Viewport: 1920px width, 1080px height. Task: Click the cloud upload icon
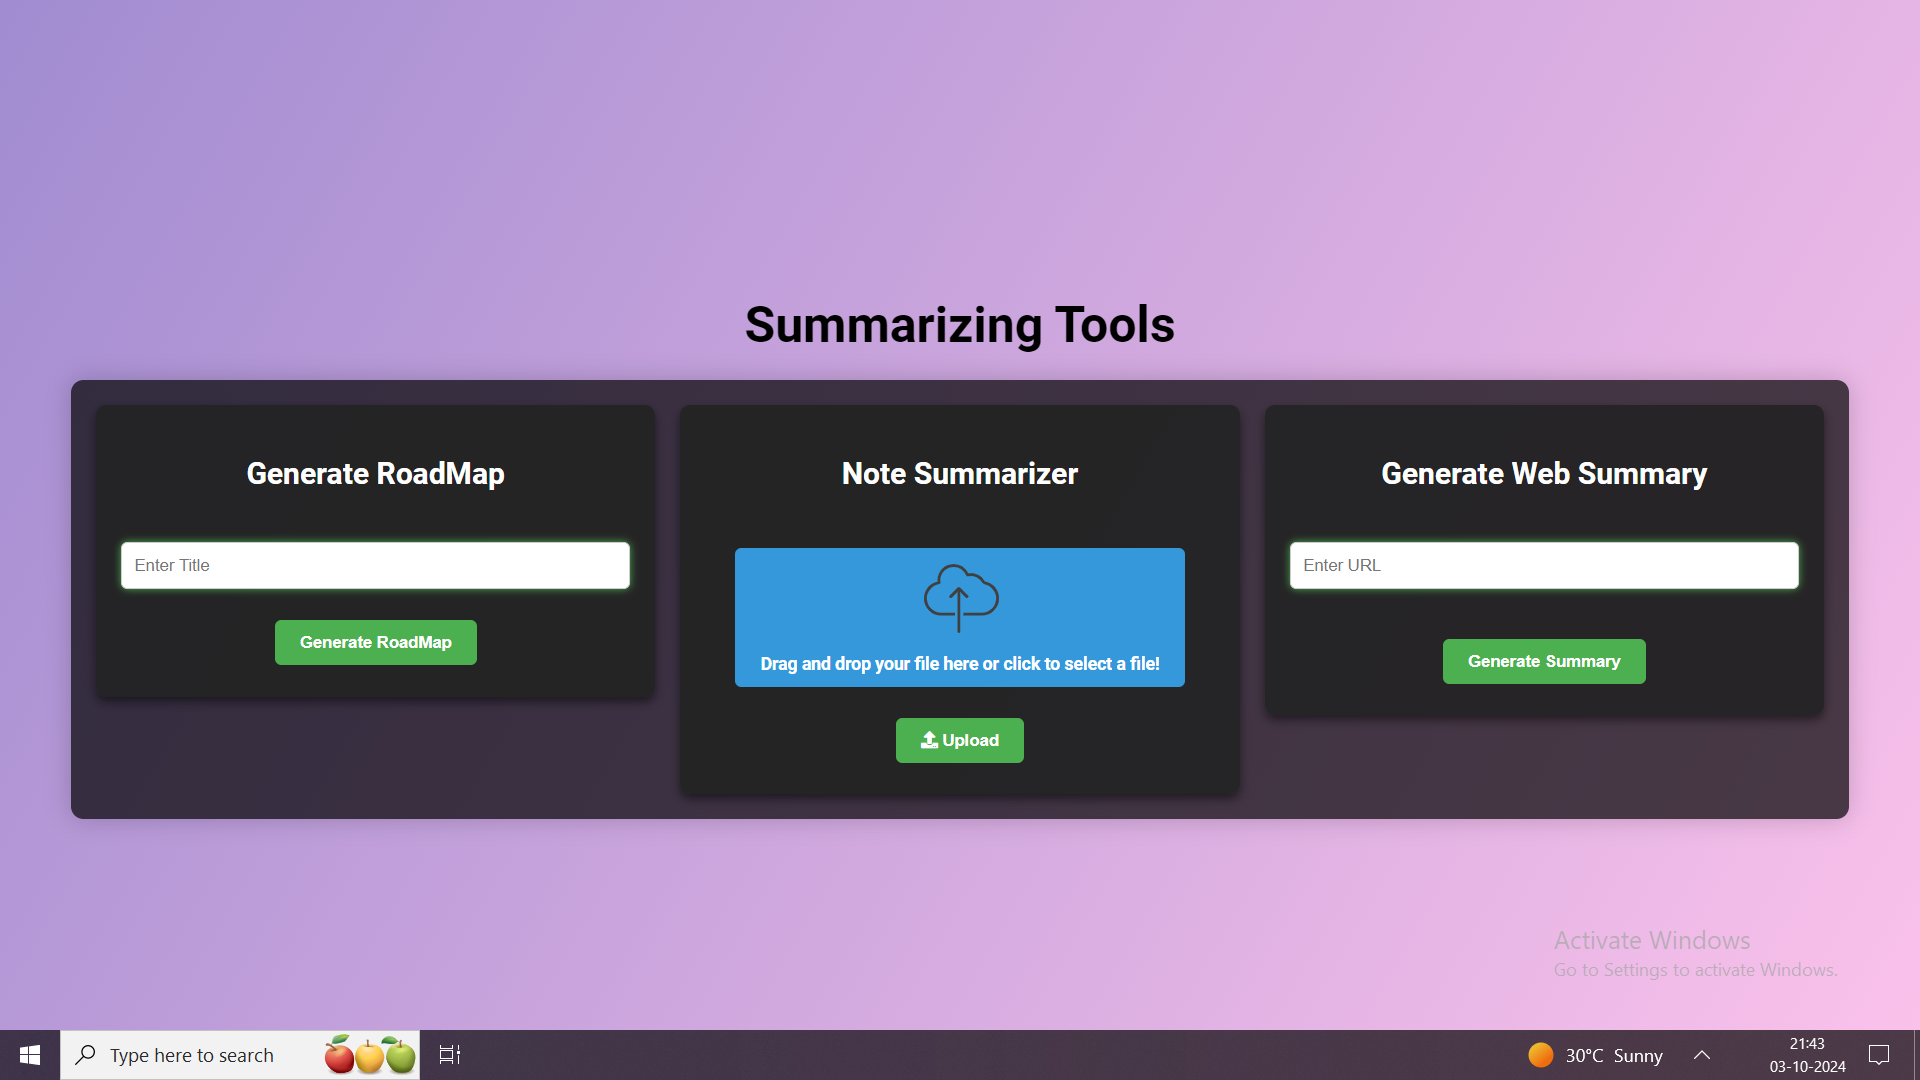pos(960,598)
